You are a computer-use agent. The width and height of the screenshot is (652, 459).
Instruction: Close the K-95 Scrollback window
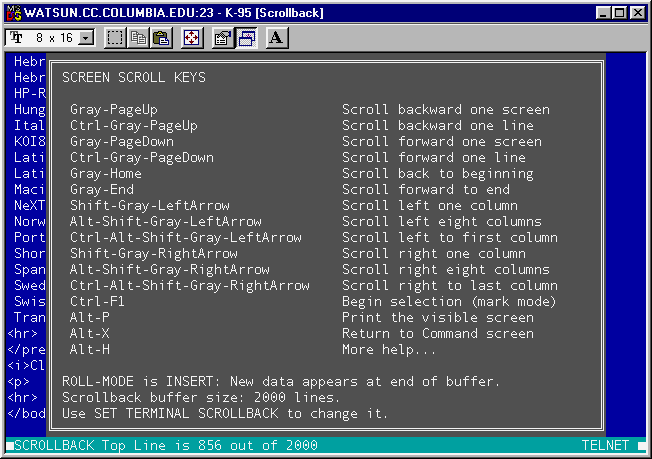(637, 13)
